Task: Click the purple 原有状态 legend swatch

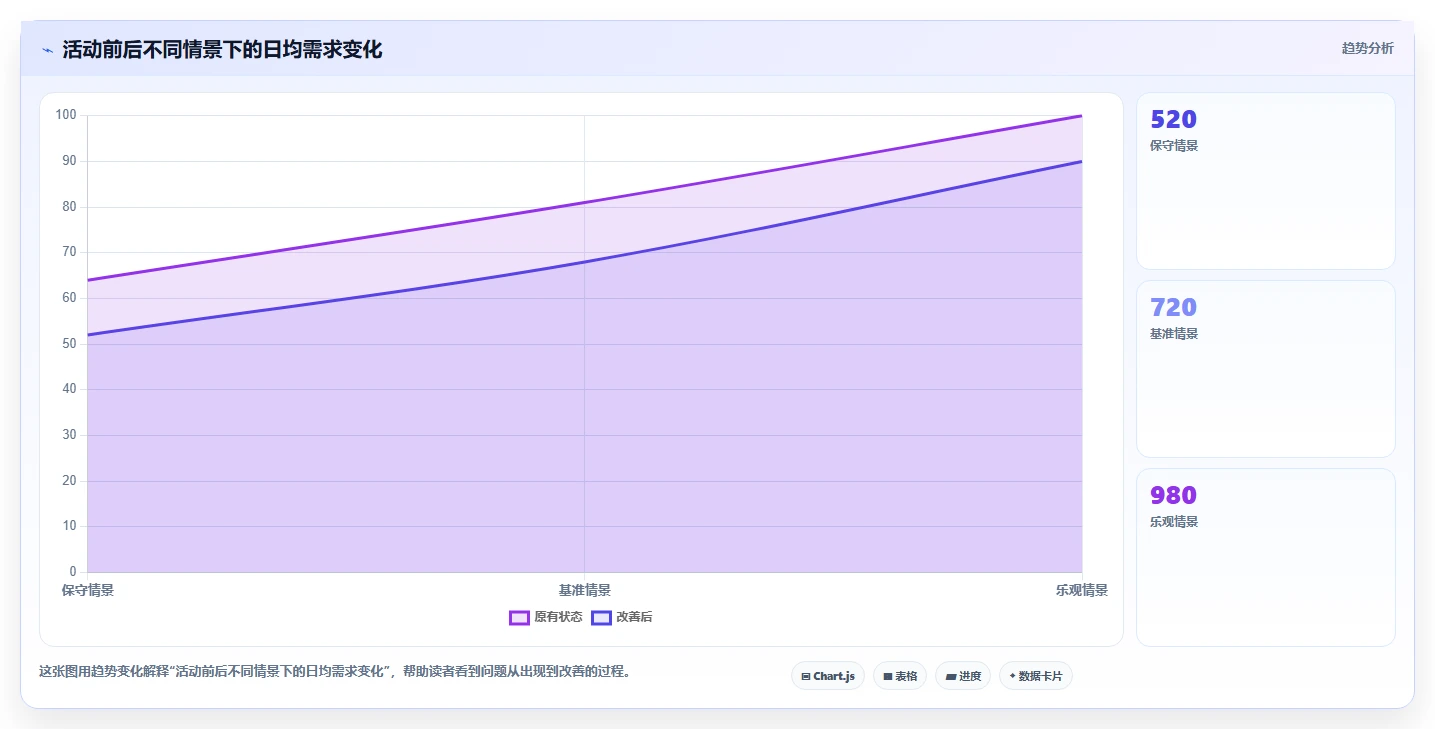Action: 519,618
